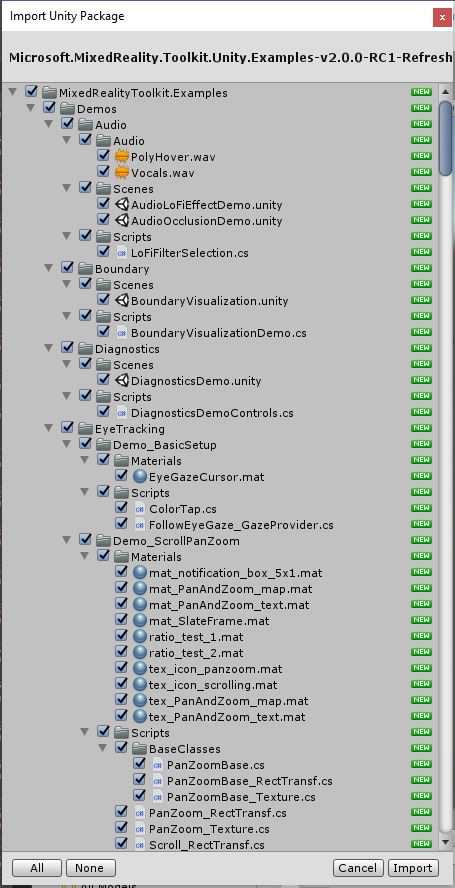Click the Import button
This screenshot has height=888, width=455.
413,868
